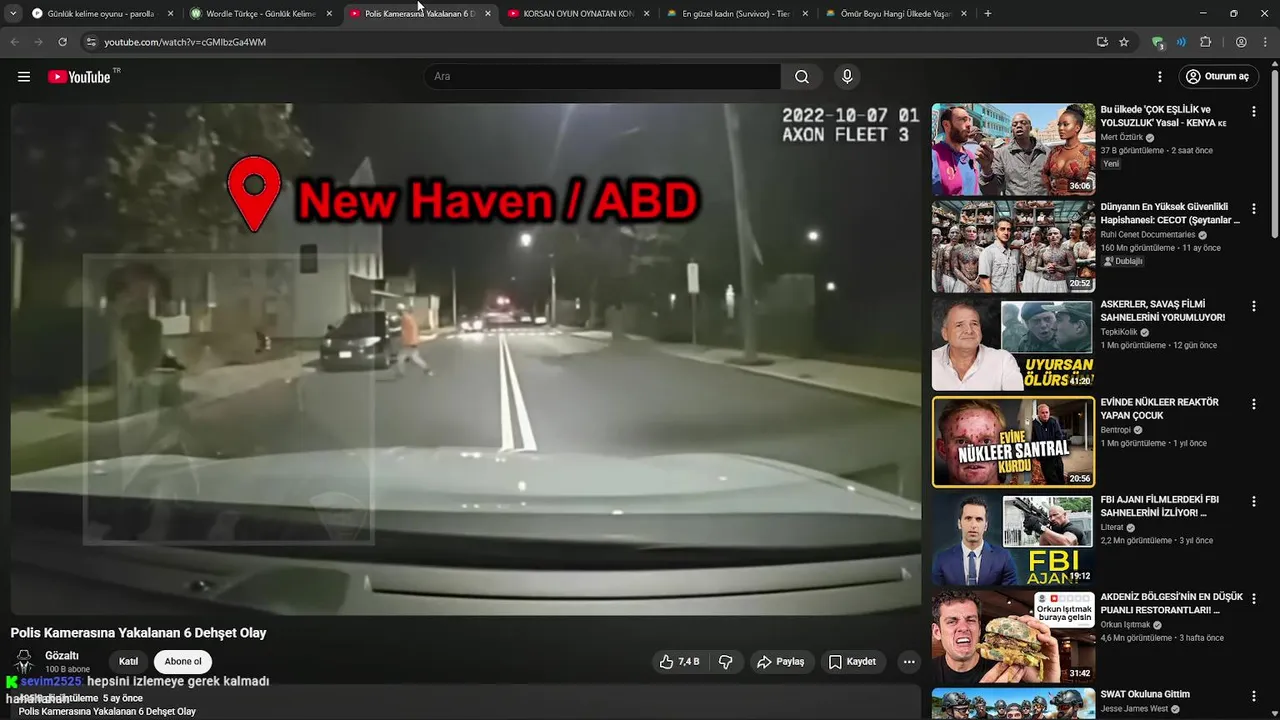This screenshot has height=720, width=1280.
Task: Dislike the video with thumbs-down icon
Action: [x=726, y=661]
